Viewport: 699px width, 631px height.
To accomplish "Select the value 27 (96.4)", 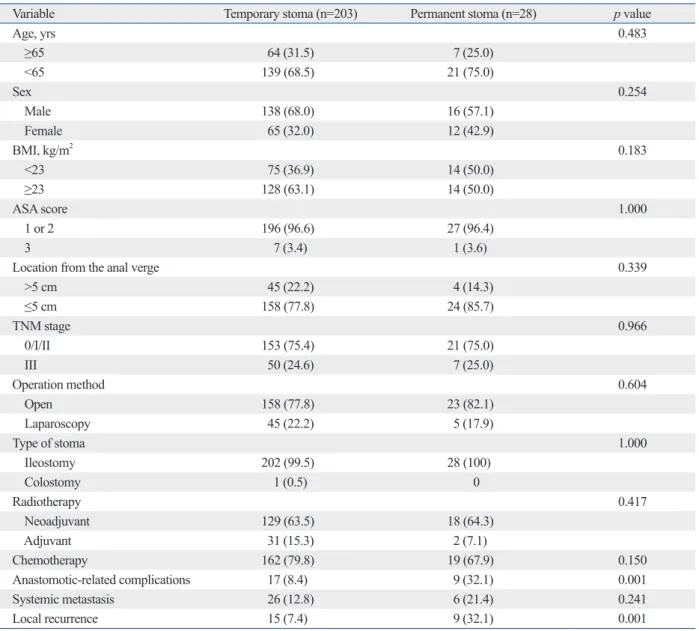I will tap(471, 229).
